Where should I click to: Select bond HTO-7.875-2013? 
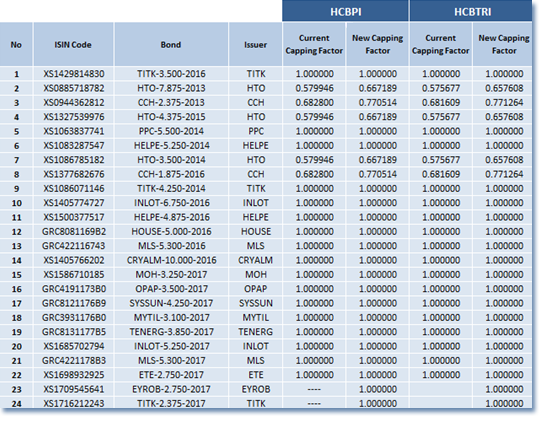coord(171,88)
